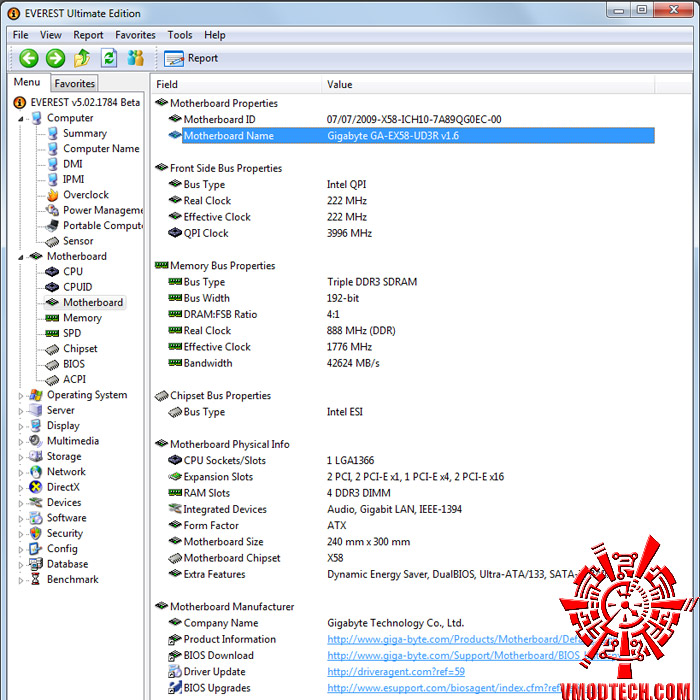
Task: Select the Memory module icon in tree
Action: point(52,318)
